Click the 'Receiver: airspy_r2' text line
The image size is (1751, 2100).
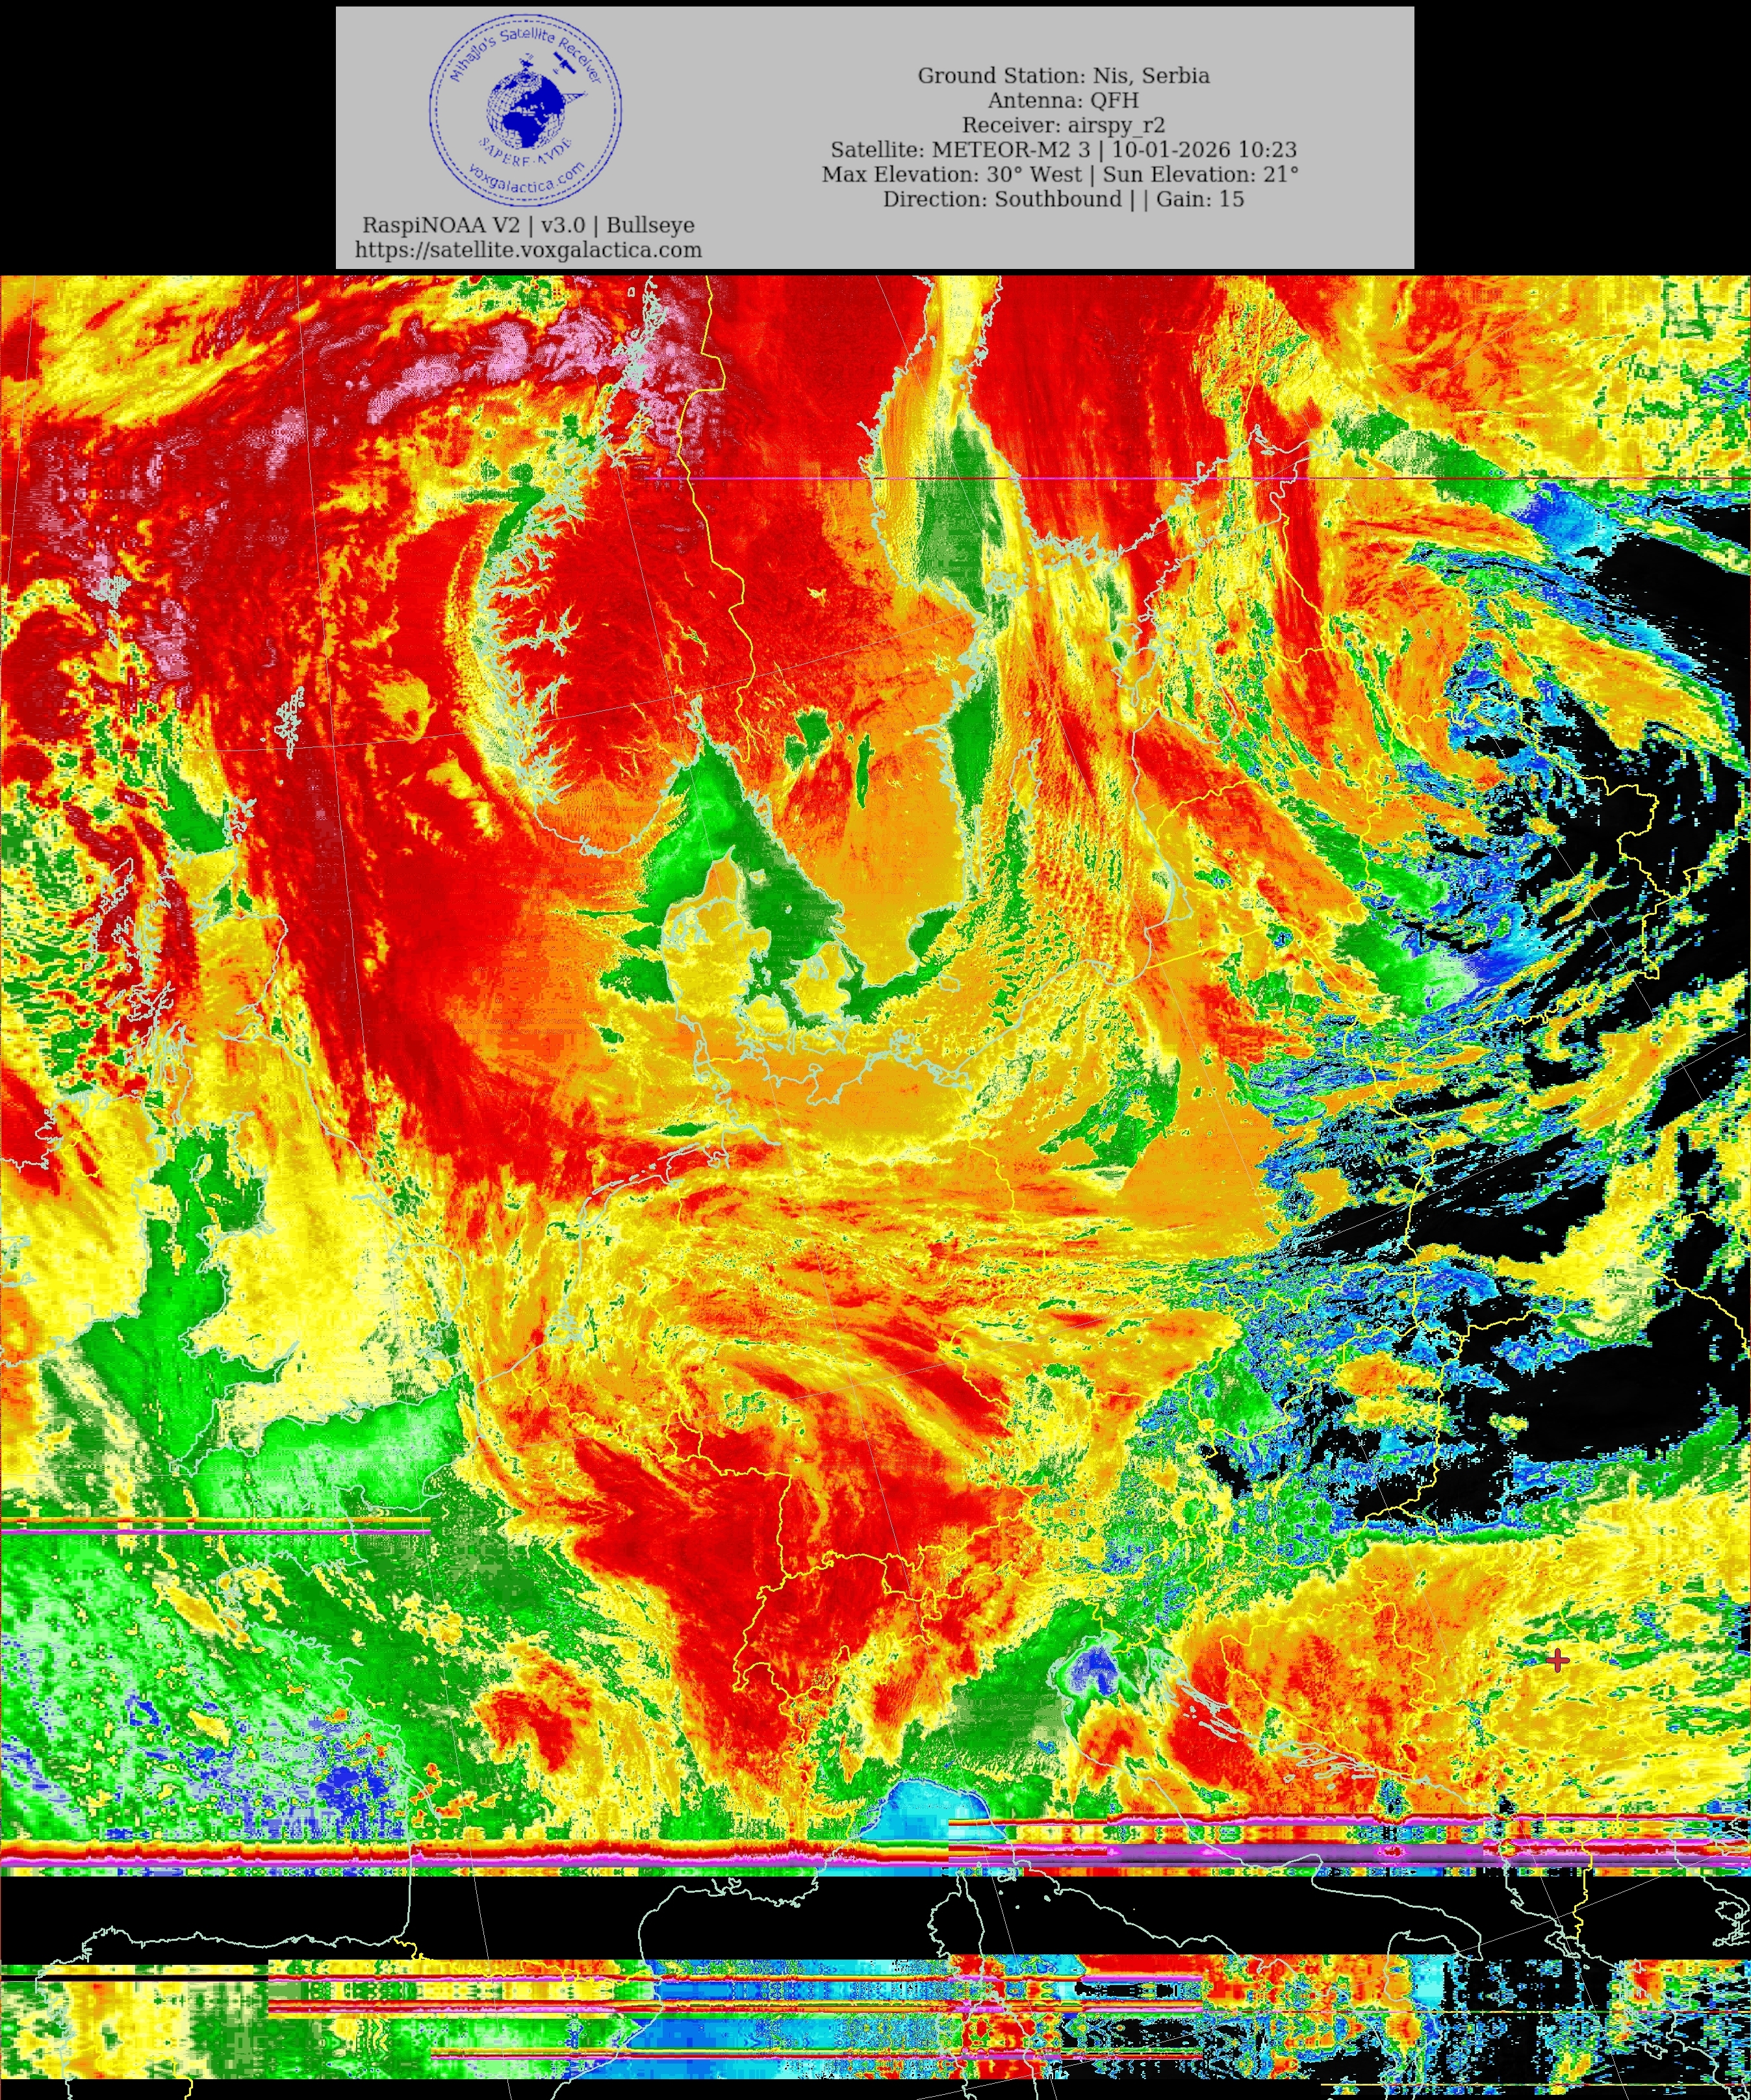point(1063,125)
